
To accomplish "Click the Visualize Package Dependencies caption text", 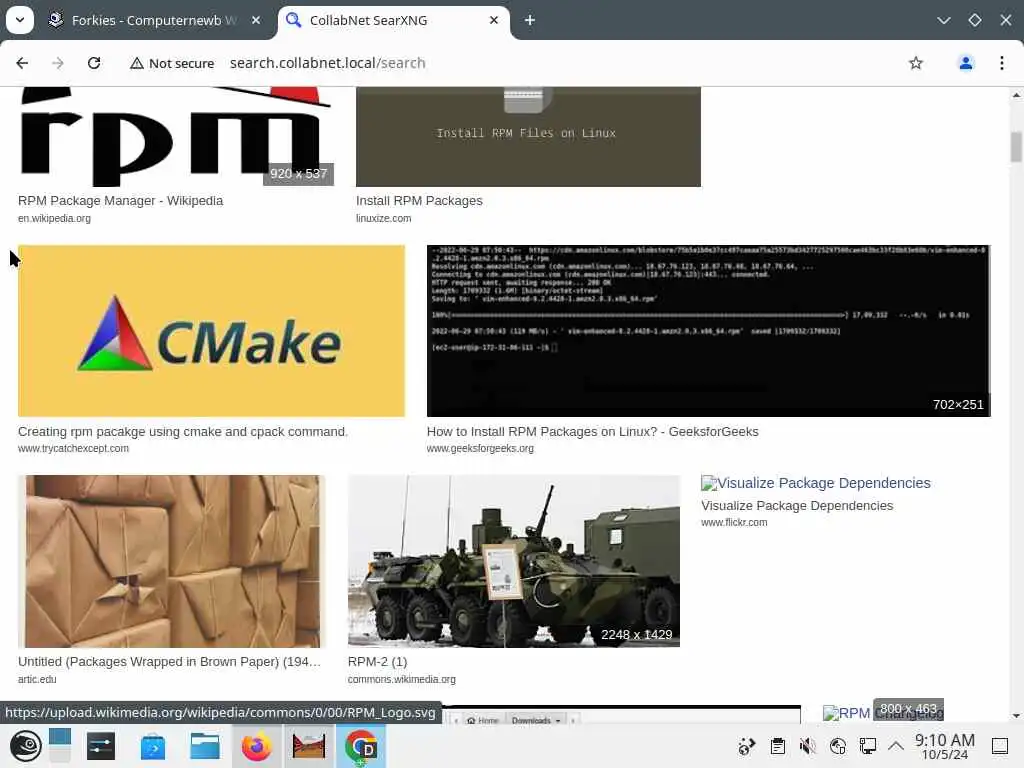I will click(797, 505).
